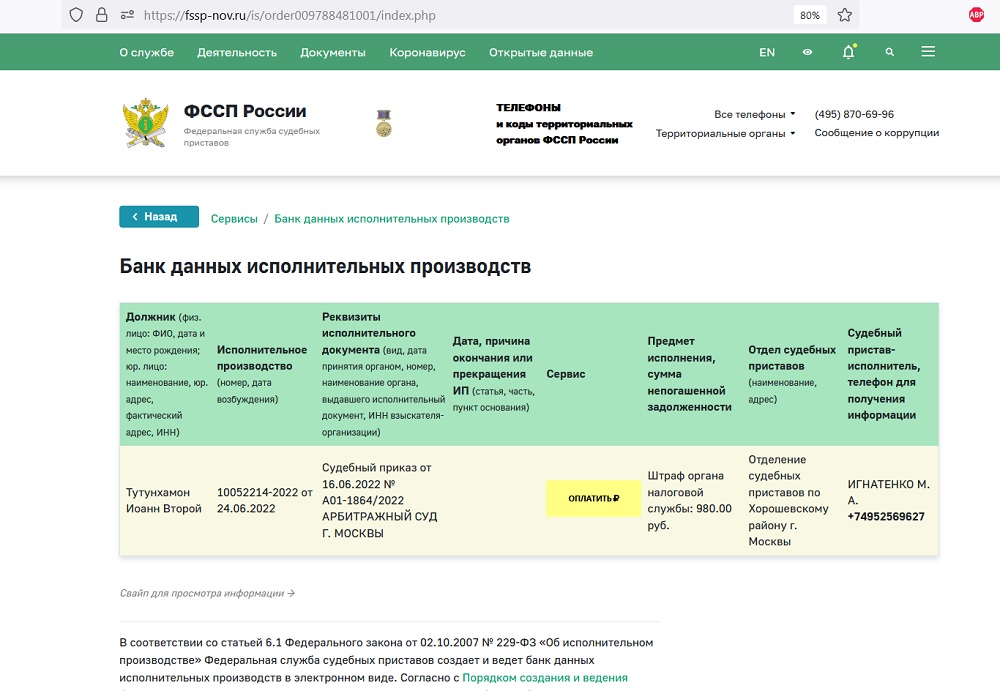Click the search magnifier icon
This screenshot has height=691, width=1000.
tap(890, 52)
